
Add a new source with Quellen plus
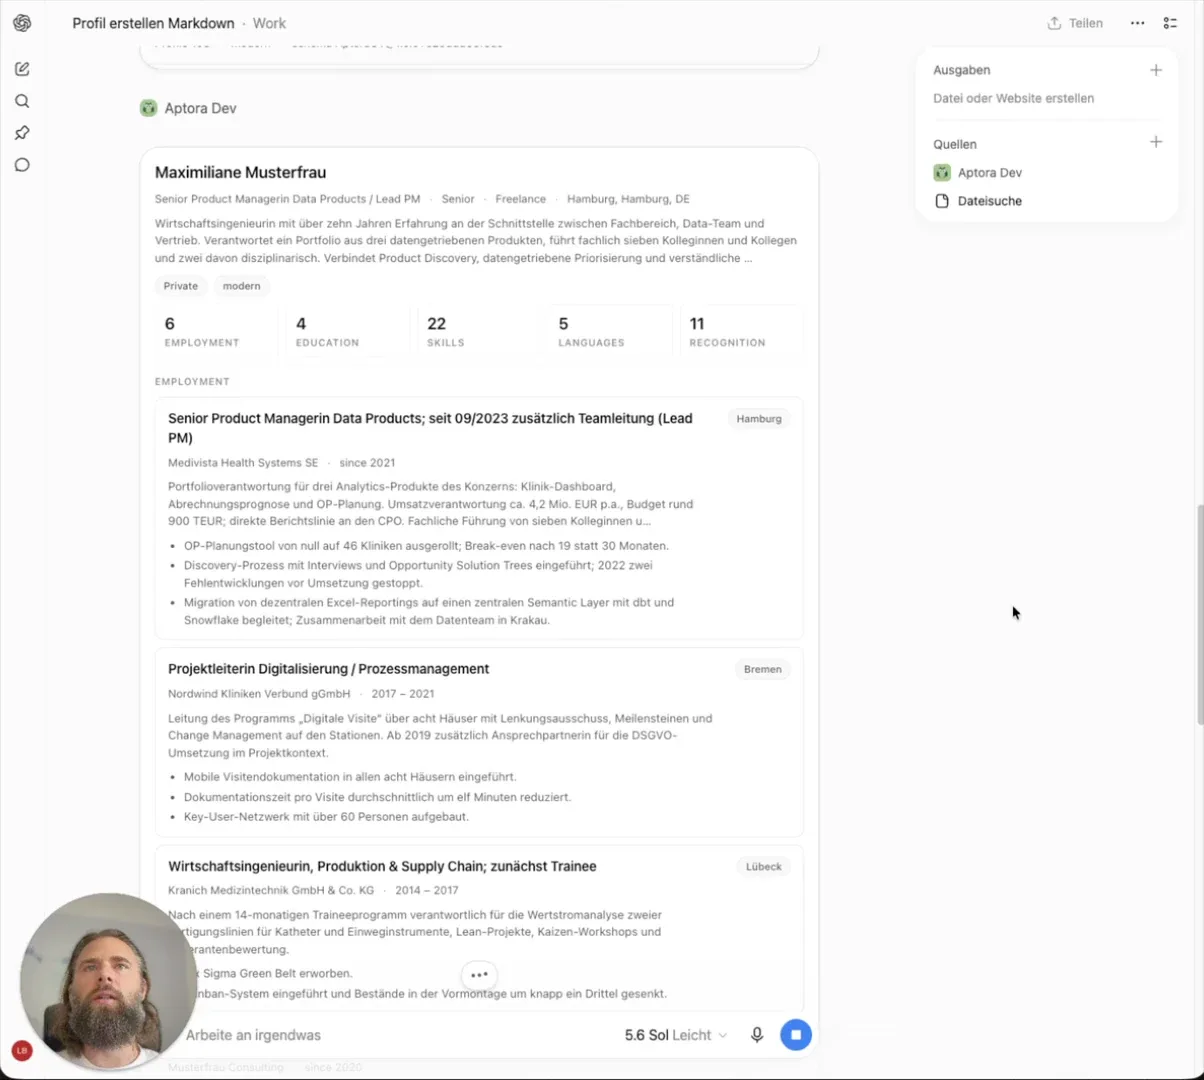(x=1156, y=142)
